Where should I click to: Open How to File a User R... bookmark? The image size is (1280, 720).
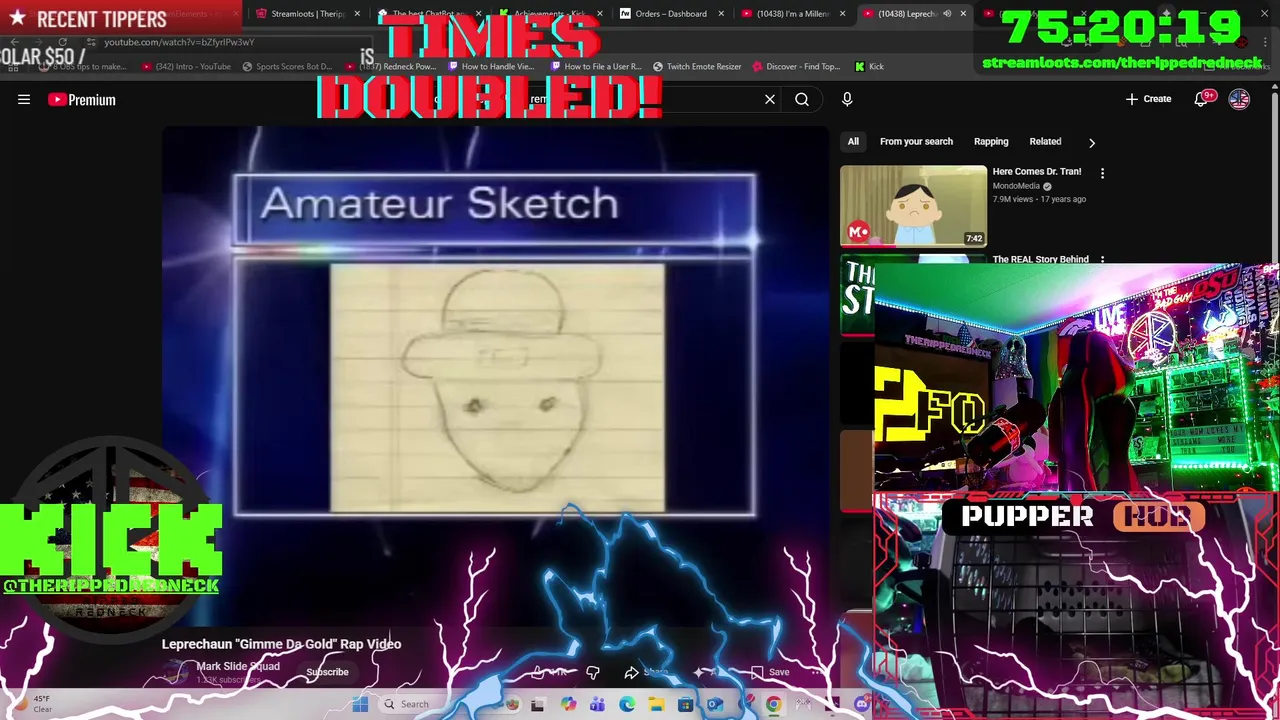(595, 67)
